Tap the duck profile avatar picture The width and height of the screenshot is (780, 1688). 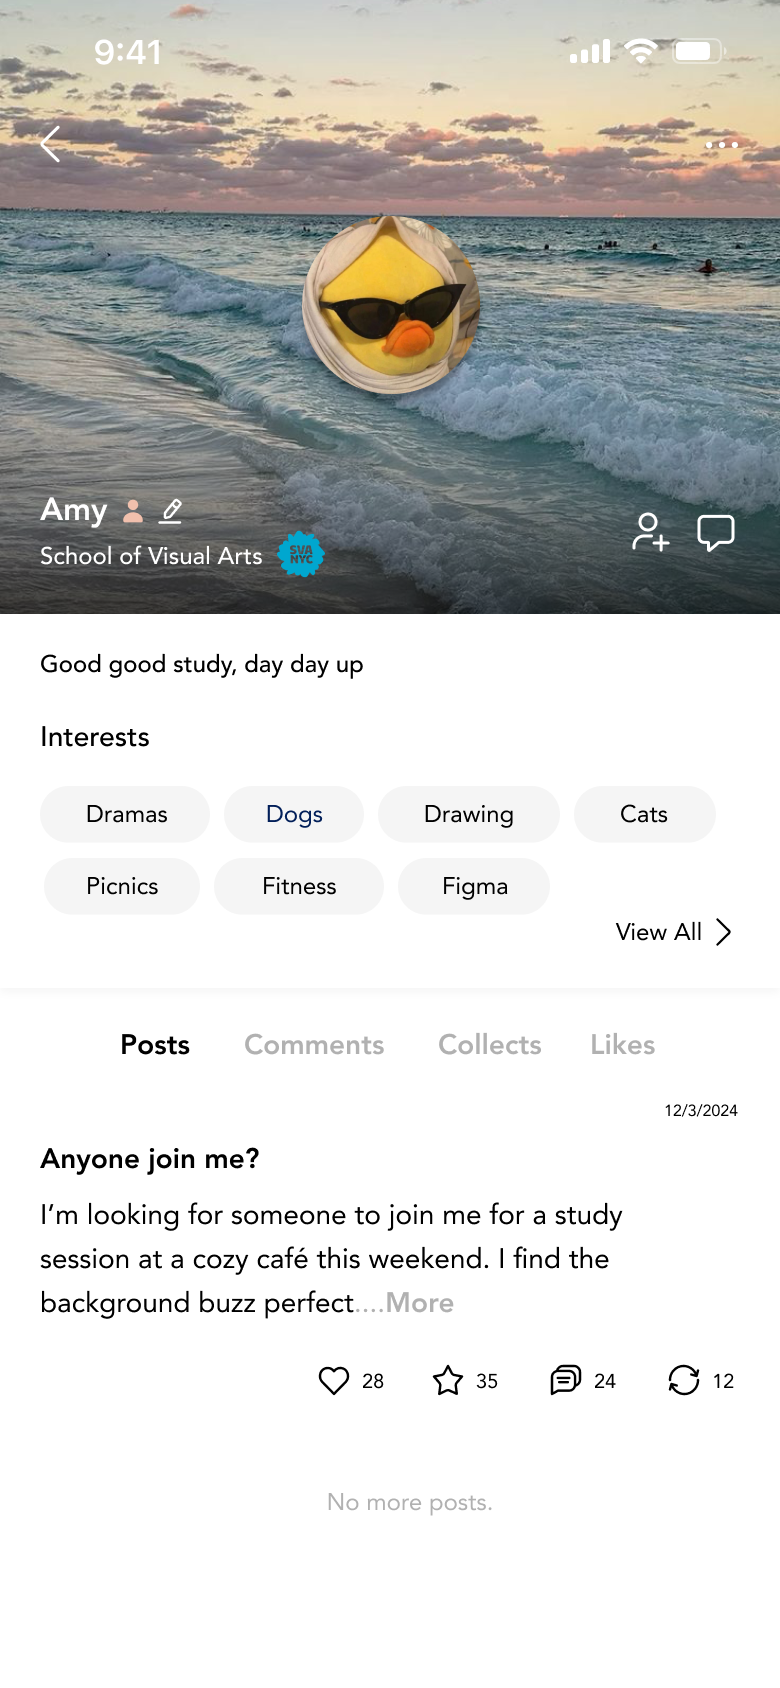click(x=391, y=305)
